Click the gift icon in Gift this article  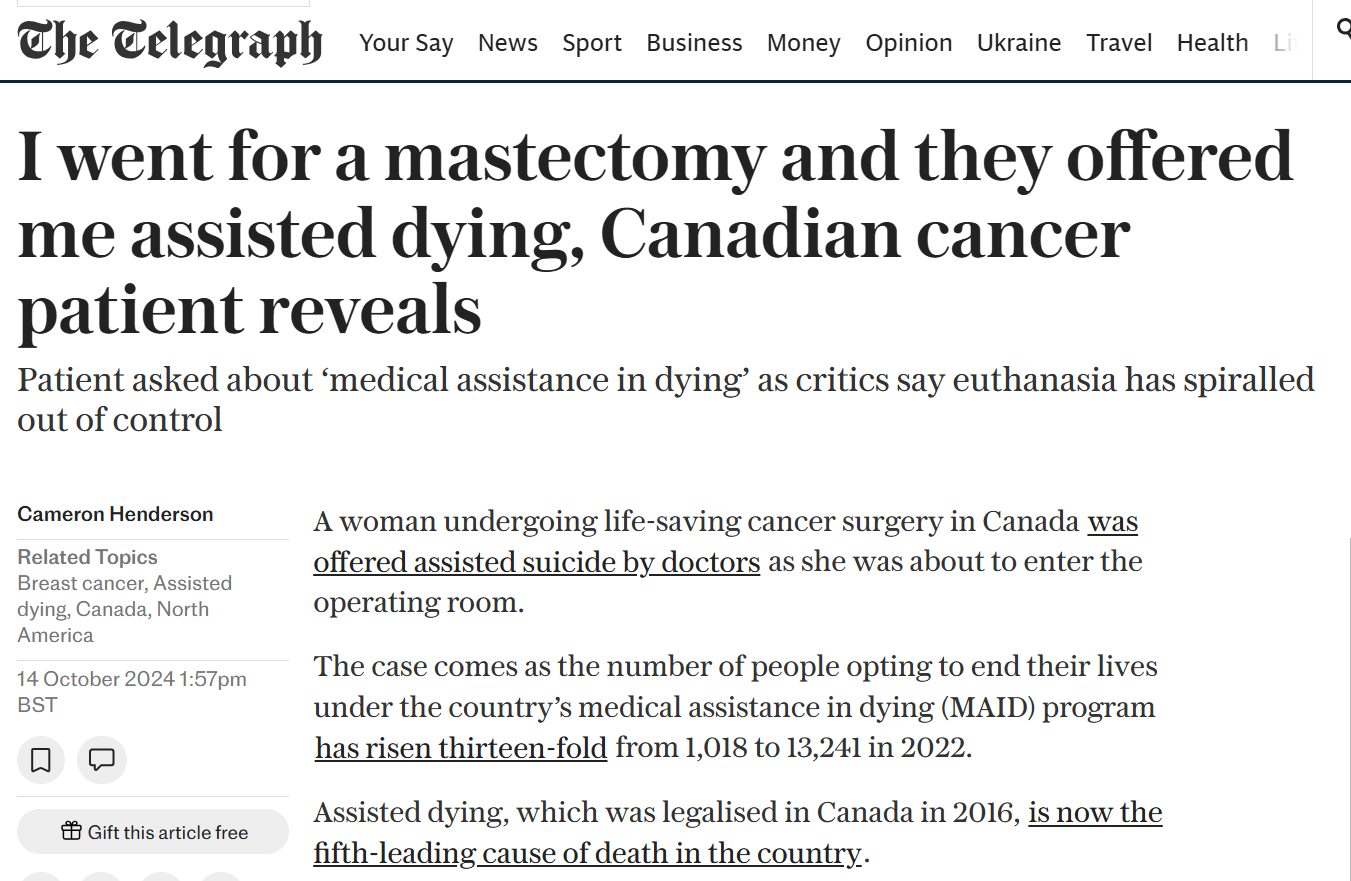click(71, 831)
